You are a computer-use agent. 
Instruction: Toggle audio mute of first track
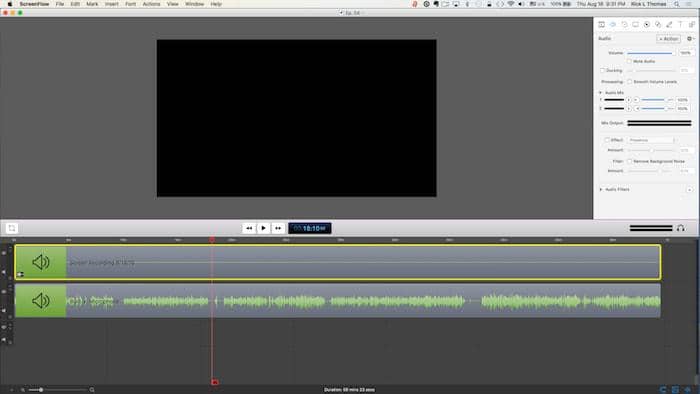pyautogui.click(x=4, y=272)
